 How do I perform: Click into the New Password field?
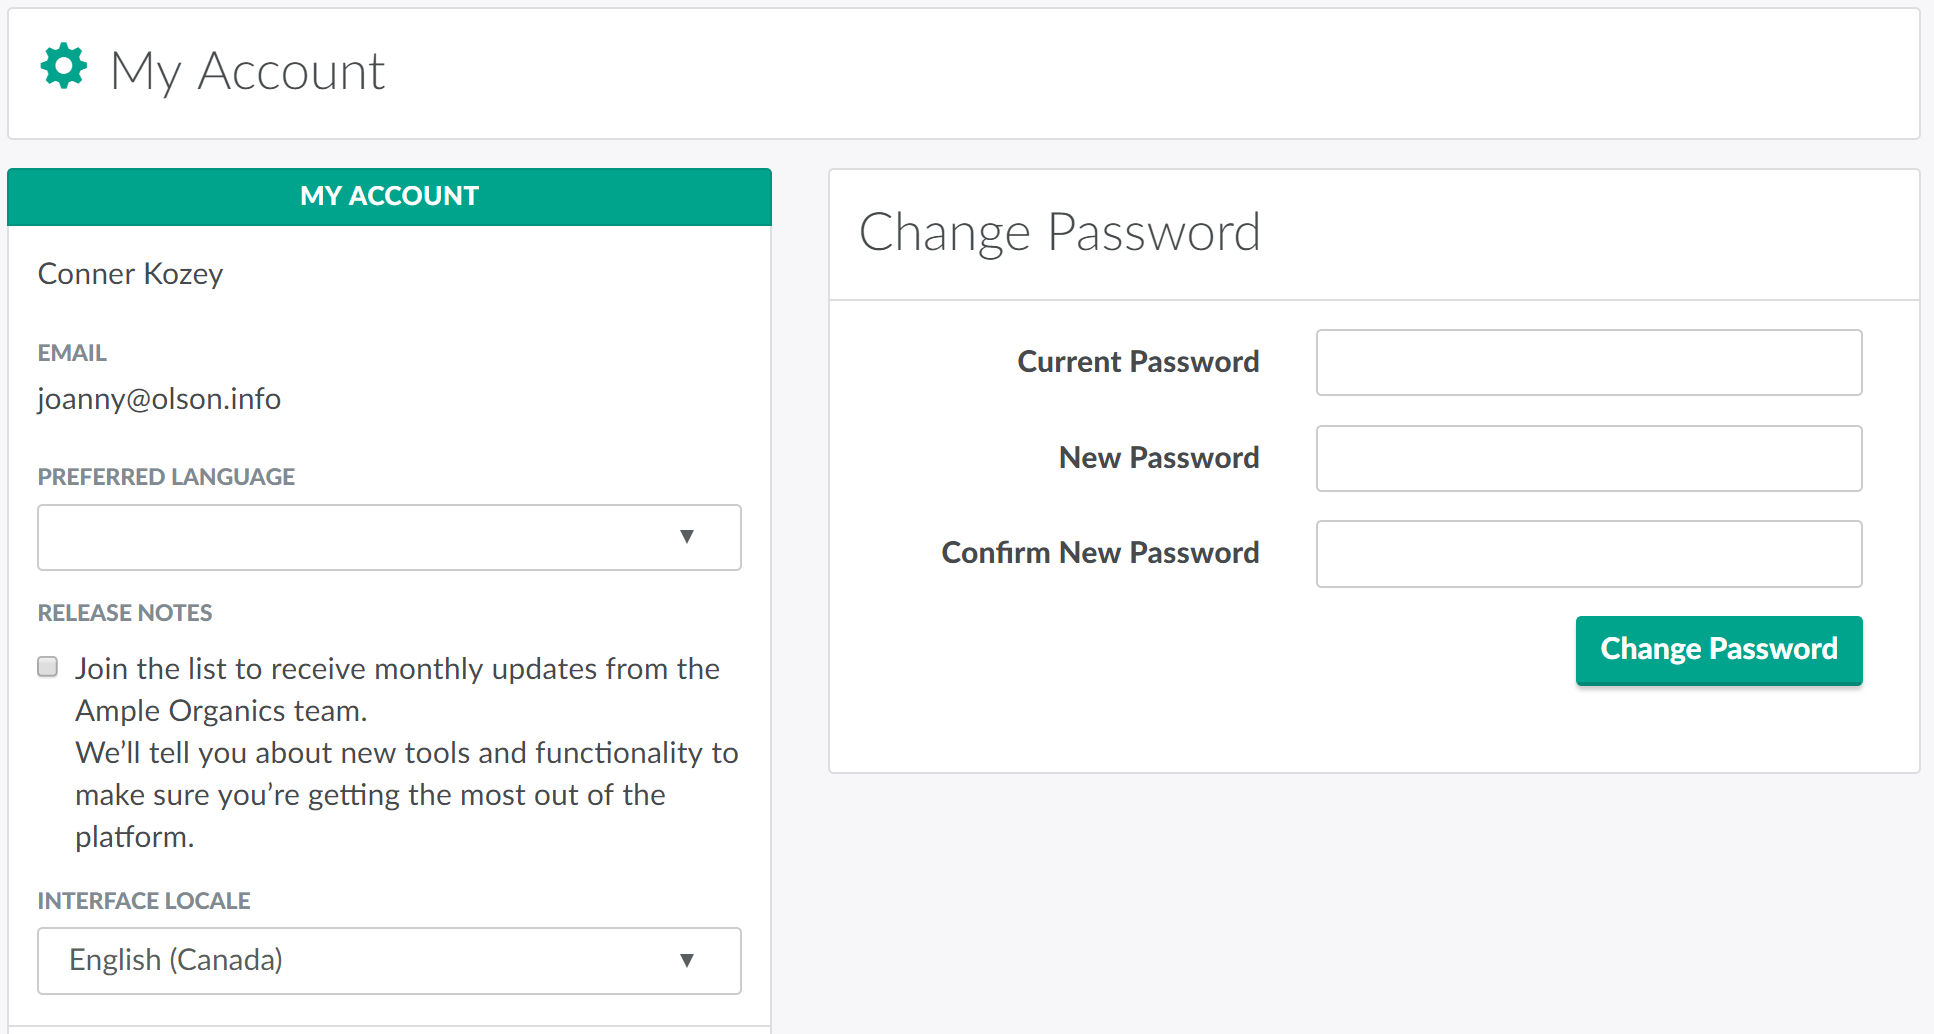(x=1588, y=459)
